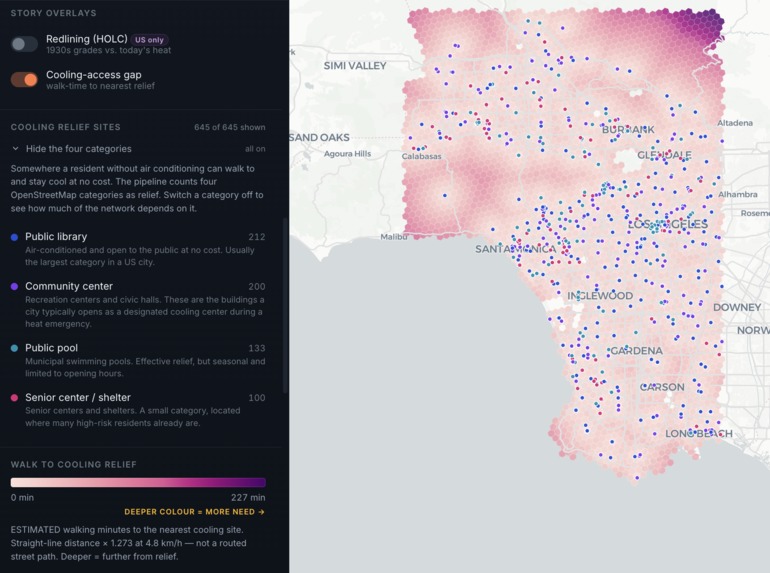
Task: Click the DOWNEY map label
Action: 737,307
